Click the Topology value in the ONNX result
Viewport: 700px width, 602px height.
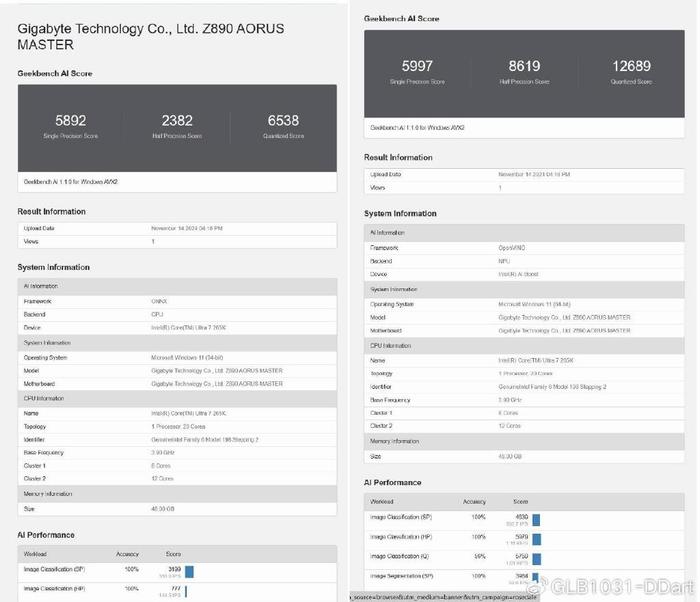pyautogui.click(x=178, y=426)
